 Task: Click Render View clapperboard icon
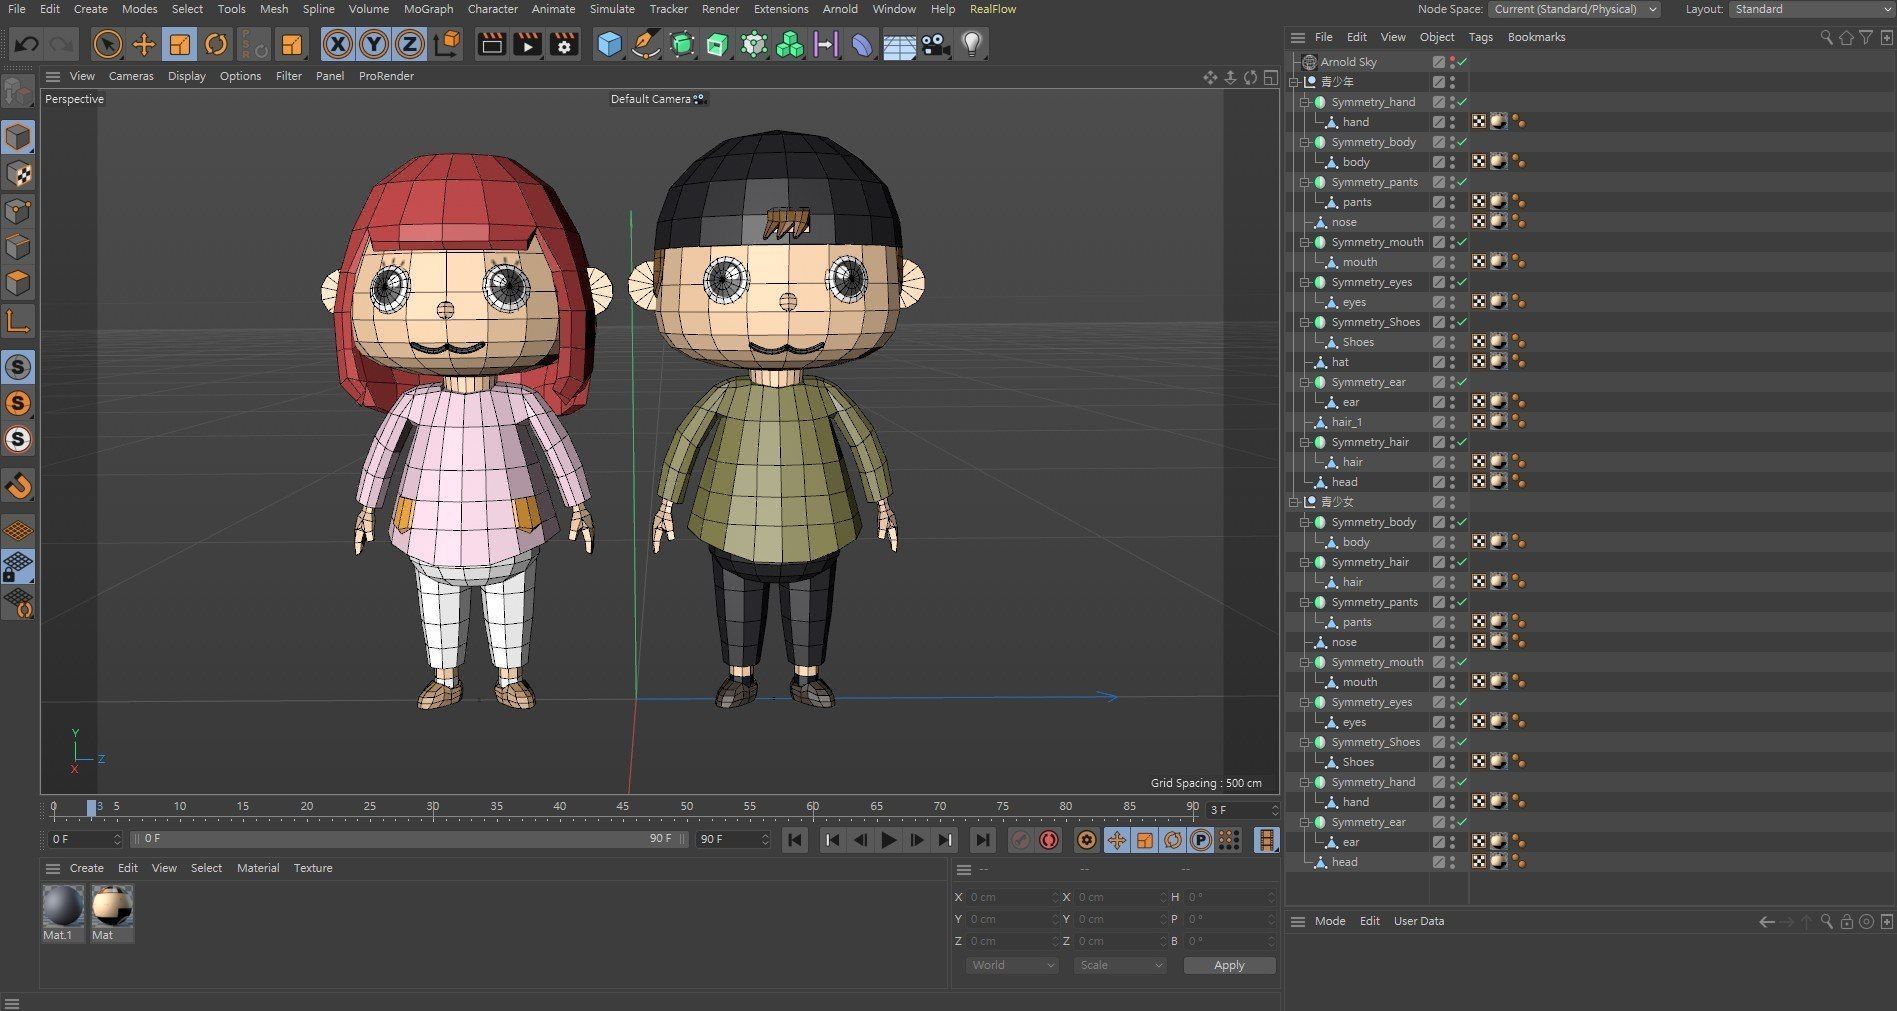coord(491,44)
